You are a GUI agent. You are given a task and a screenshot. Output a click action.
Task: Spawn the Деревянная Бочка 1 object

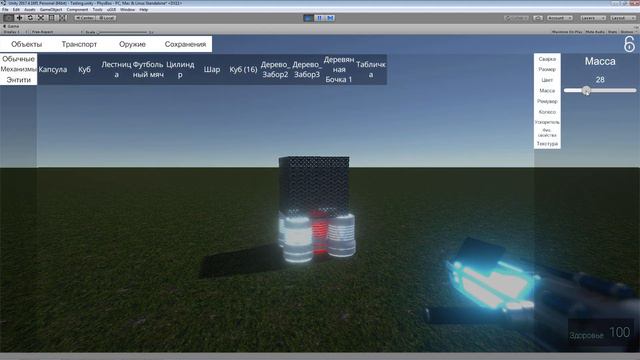pos(339,69)
